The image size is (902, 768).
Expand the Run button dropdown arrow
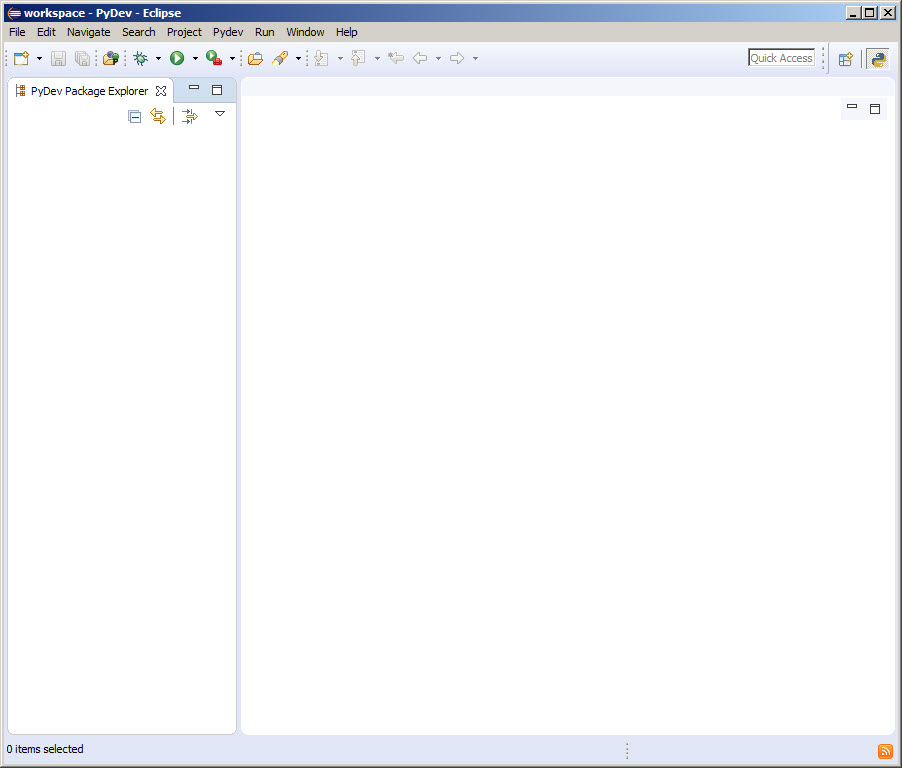tap(195, 59)
